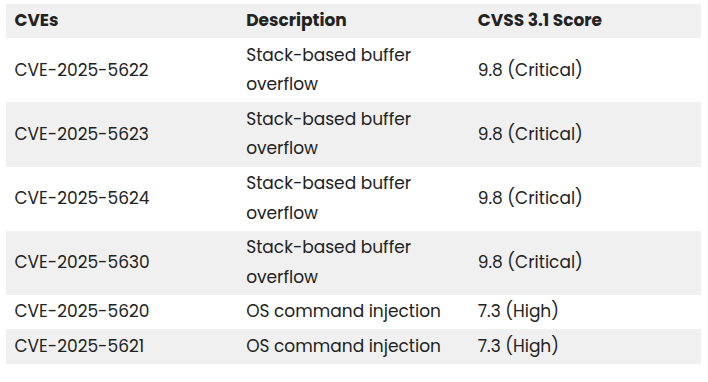
Task: Select the CVE-2025-5623 cell
Action: pyautogui.click(x=81, y=134)
